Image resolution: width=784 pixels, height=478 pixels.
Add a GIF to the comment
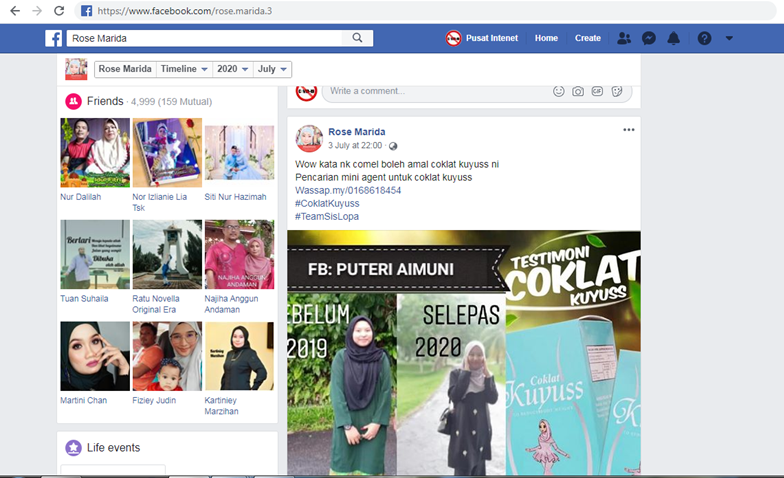tap(597, 91)
